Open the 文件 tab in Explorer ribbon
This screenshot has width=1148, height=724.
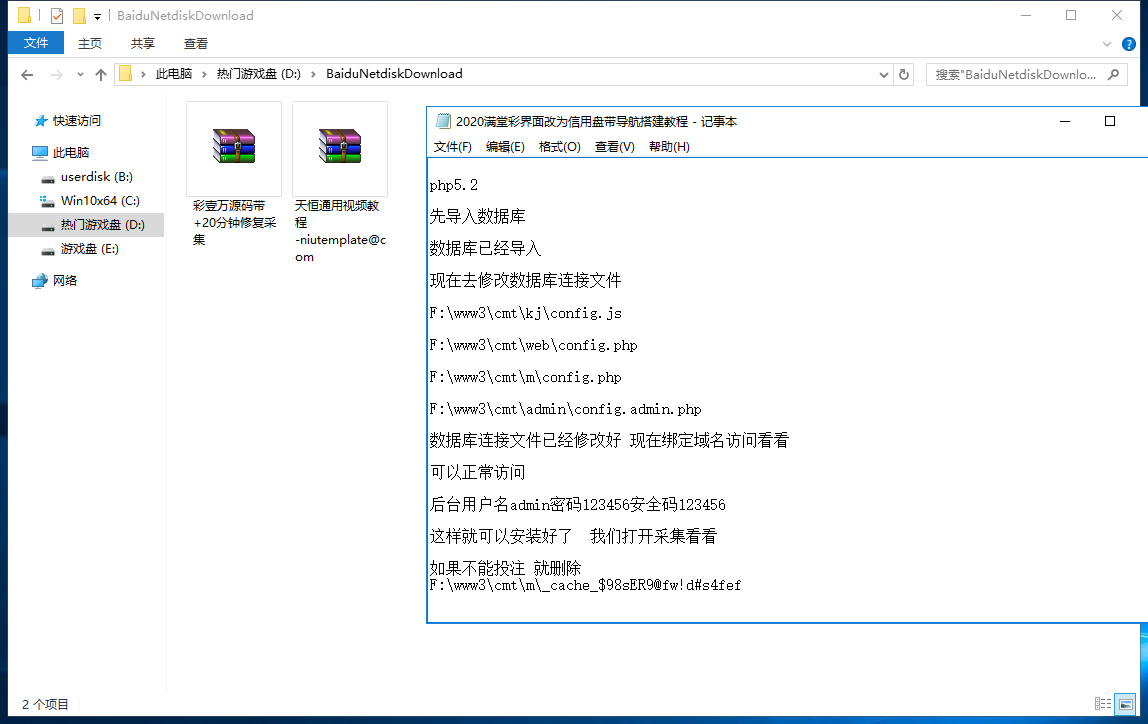point(36,43)
